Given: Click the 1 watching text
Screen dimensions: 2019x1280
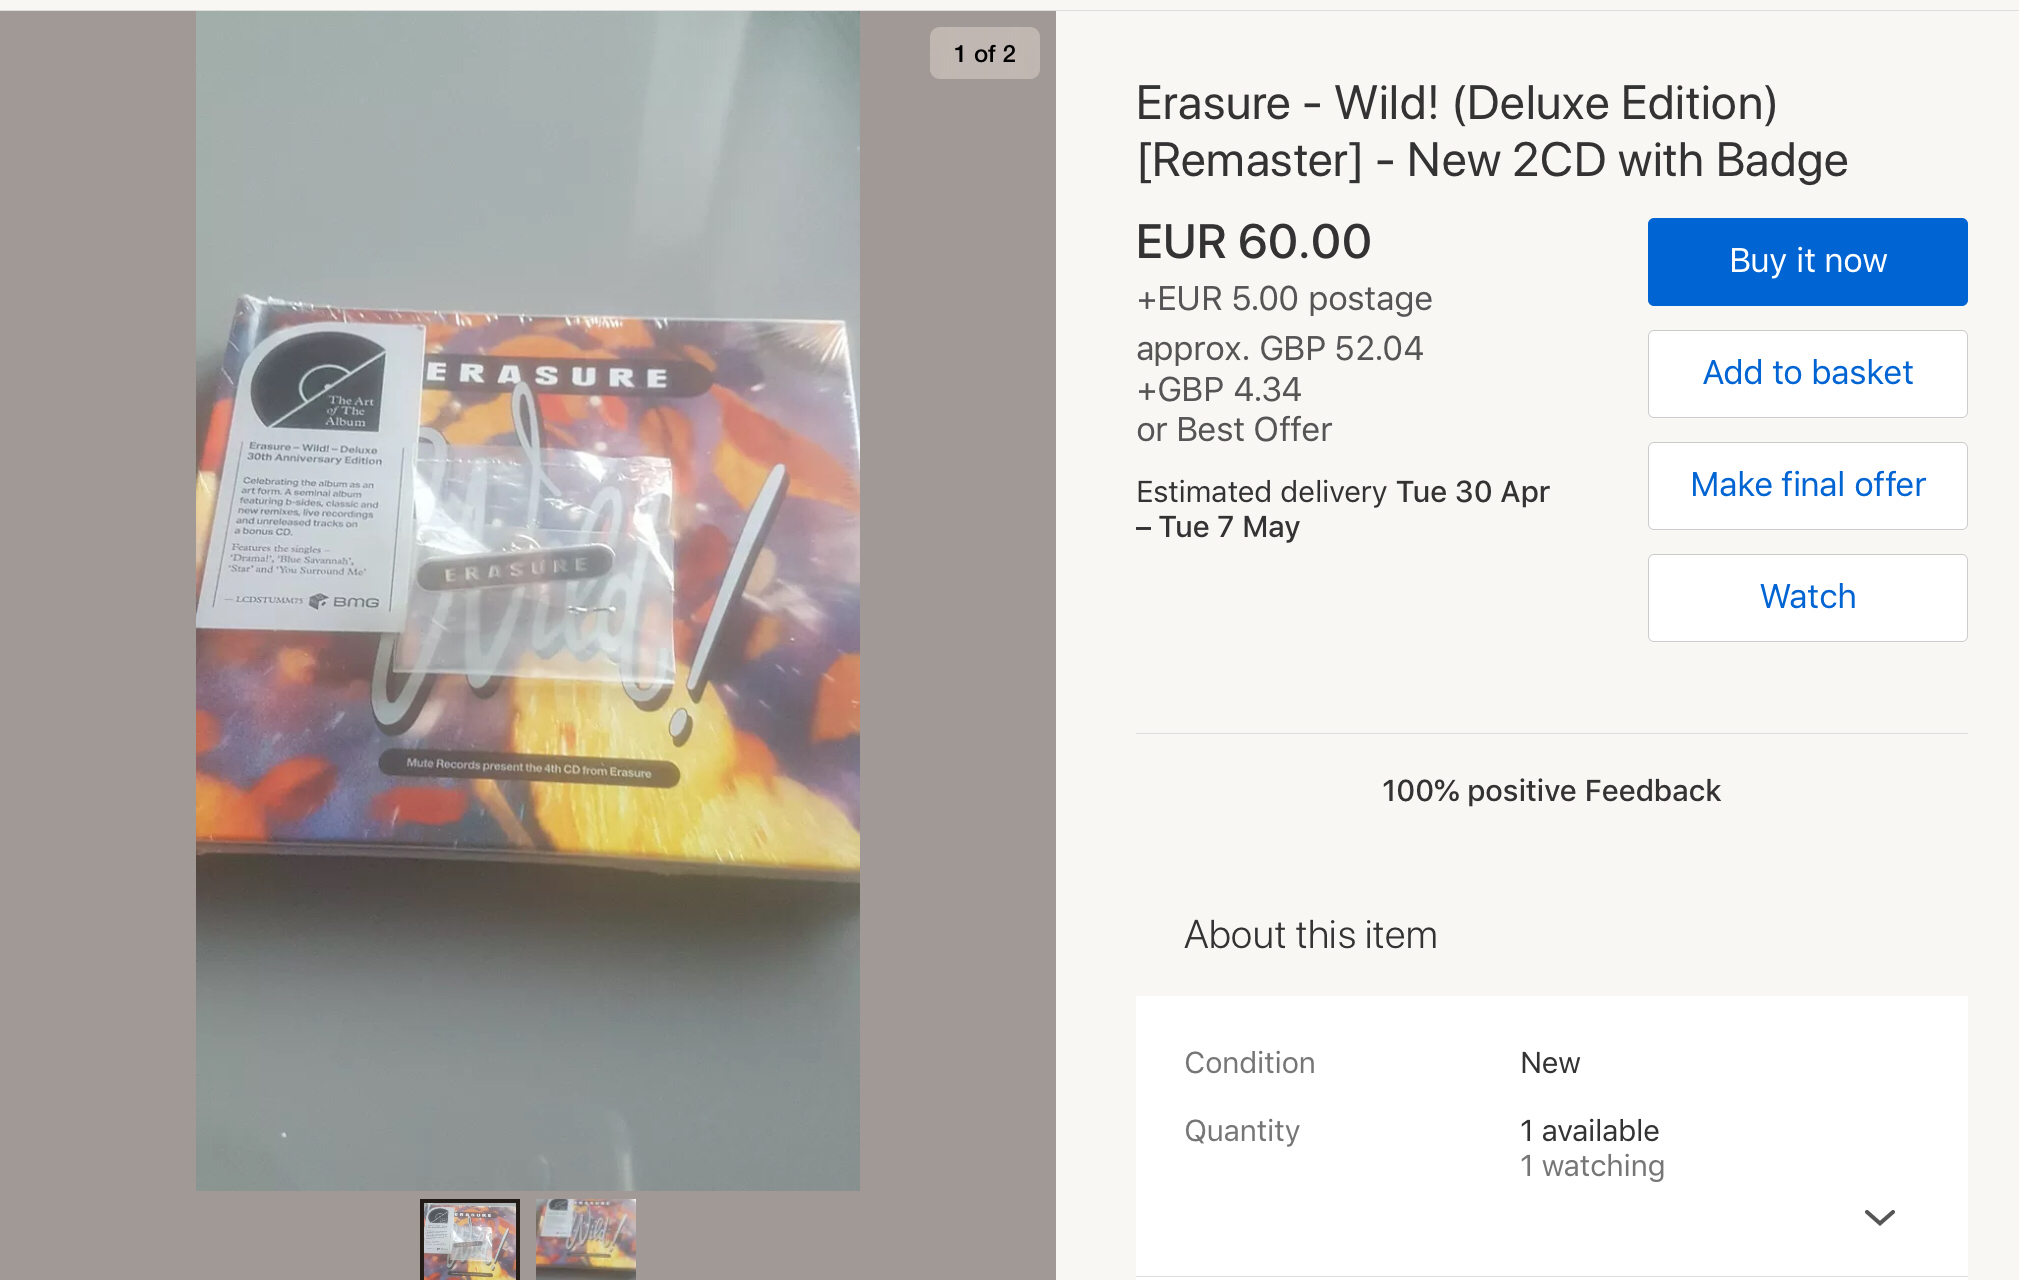Looking at the screenshot, I should coord(1592,1166).
